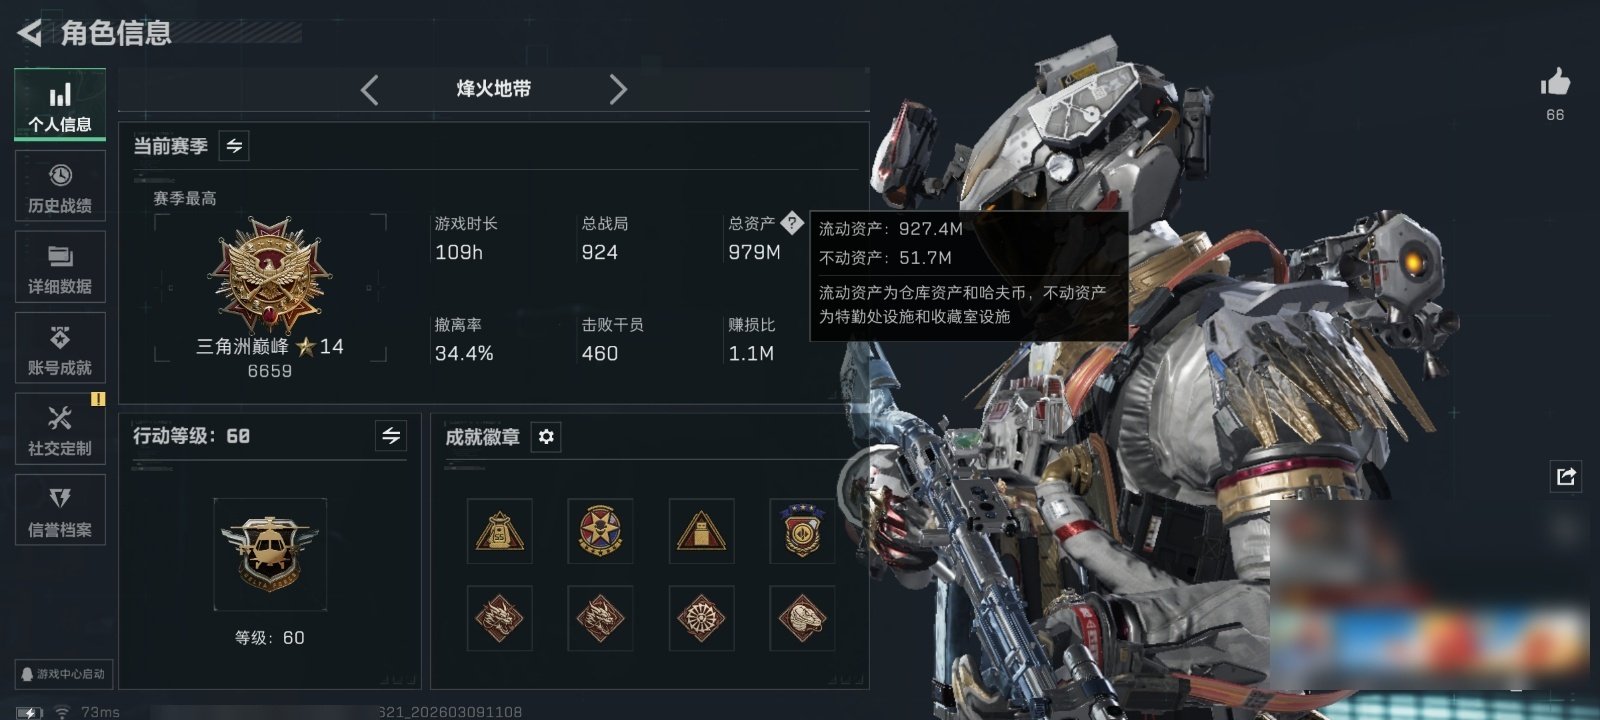Toggle the 行动等级 swap button
1600x720 pixels.
391,436
